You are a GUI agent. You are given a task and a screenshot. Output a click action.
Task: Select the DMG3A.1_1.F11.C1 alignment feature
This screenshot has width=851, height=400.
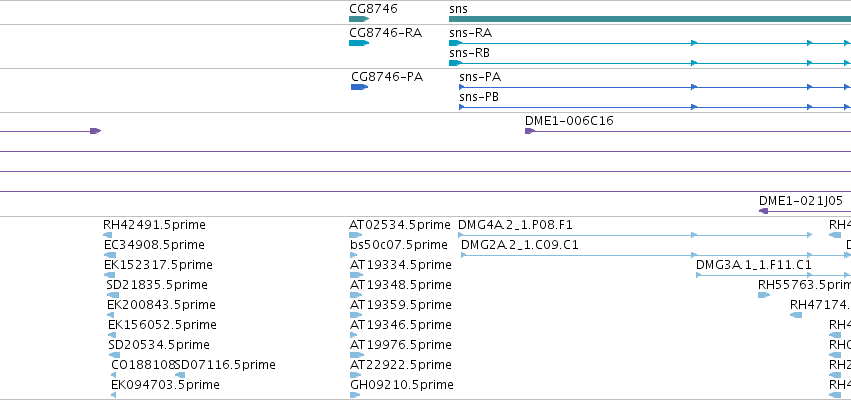(773, 275)
